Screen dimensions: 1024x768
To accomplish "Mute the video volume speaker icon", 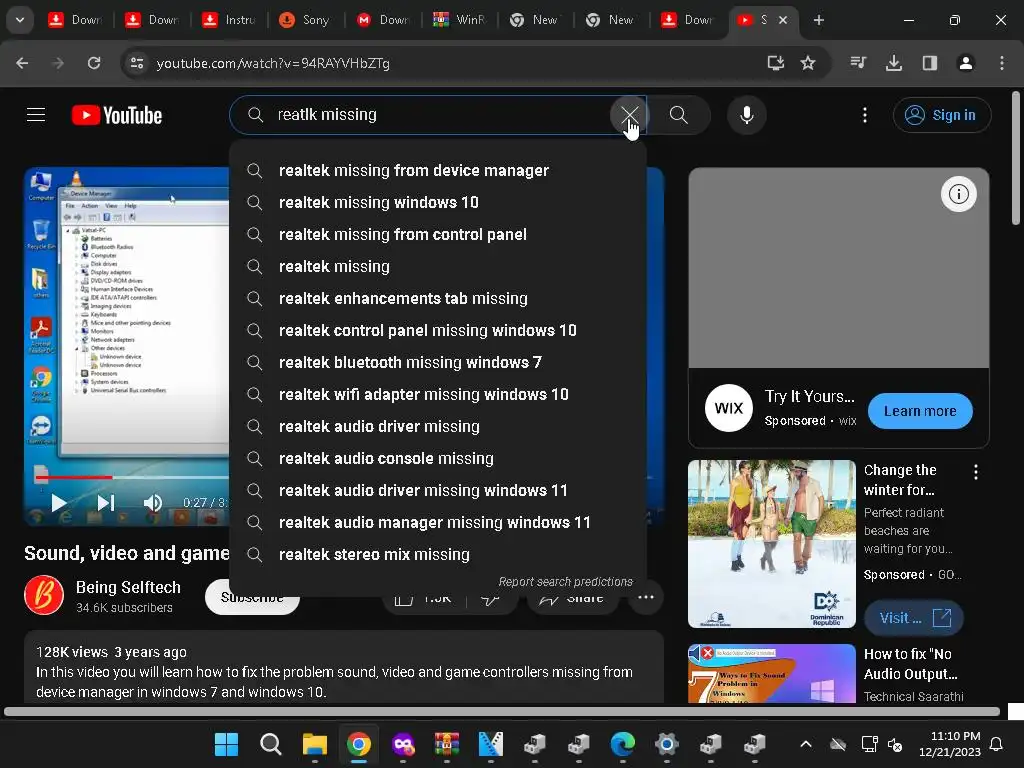I will point(152,502).
